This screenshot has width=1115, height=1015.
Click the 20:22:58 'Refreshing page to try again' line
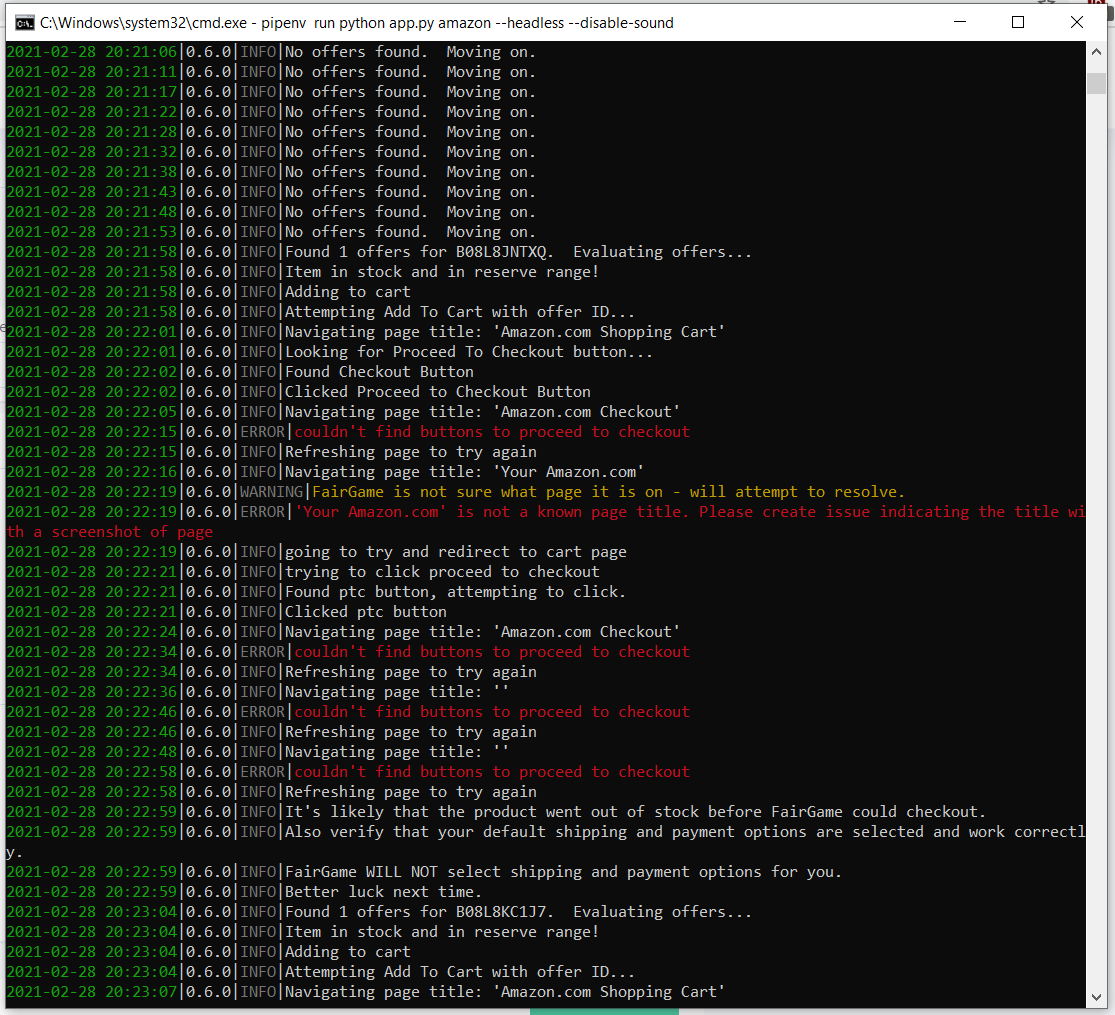pyautogui.click(x=272, y=792)
